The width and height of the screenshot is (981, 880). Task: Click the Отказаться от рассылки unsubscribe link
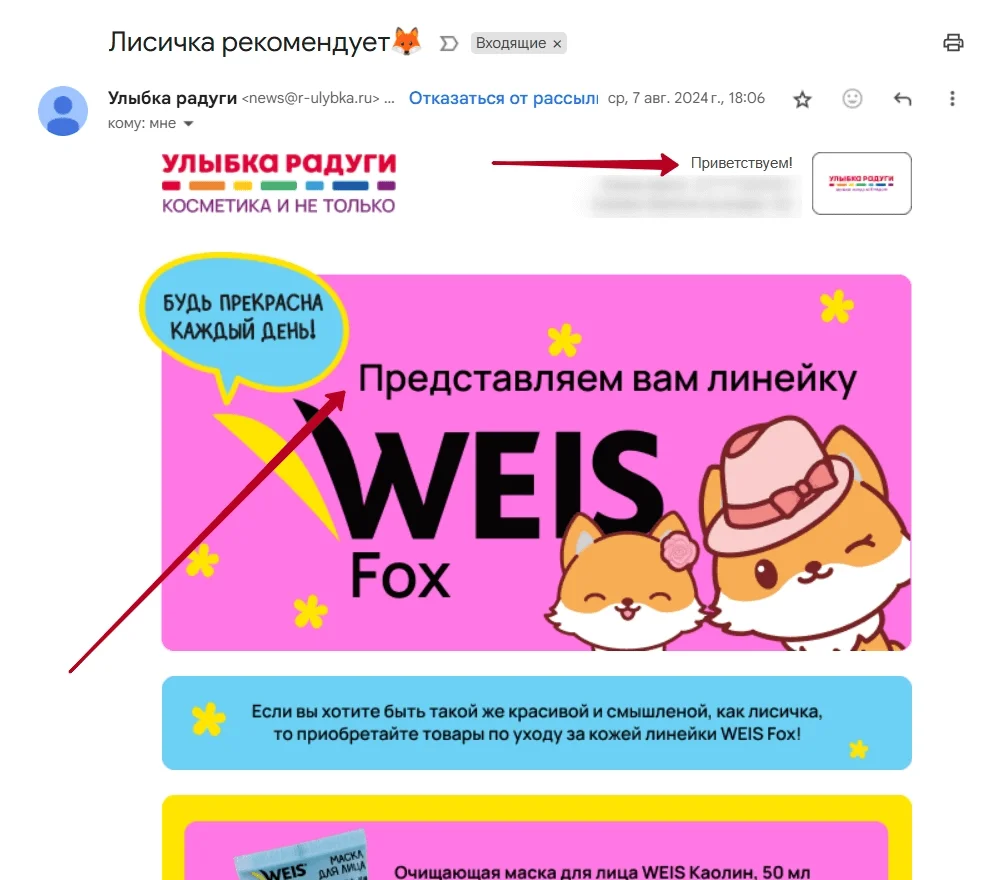504,98
